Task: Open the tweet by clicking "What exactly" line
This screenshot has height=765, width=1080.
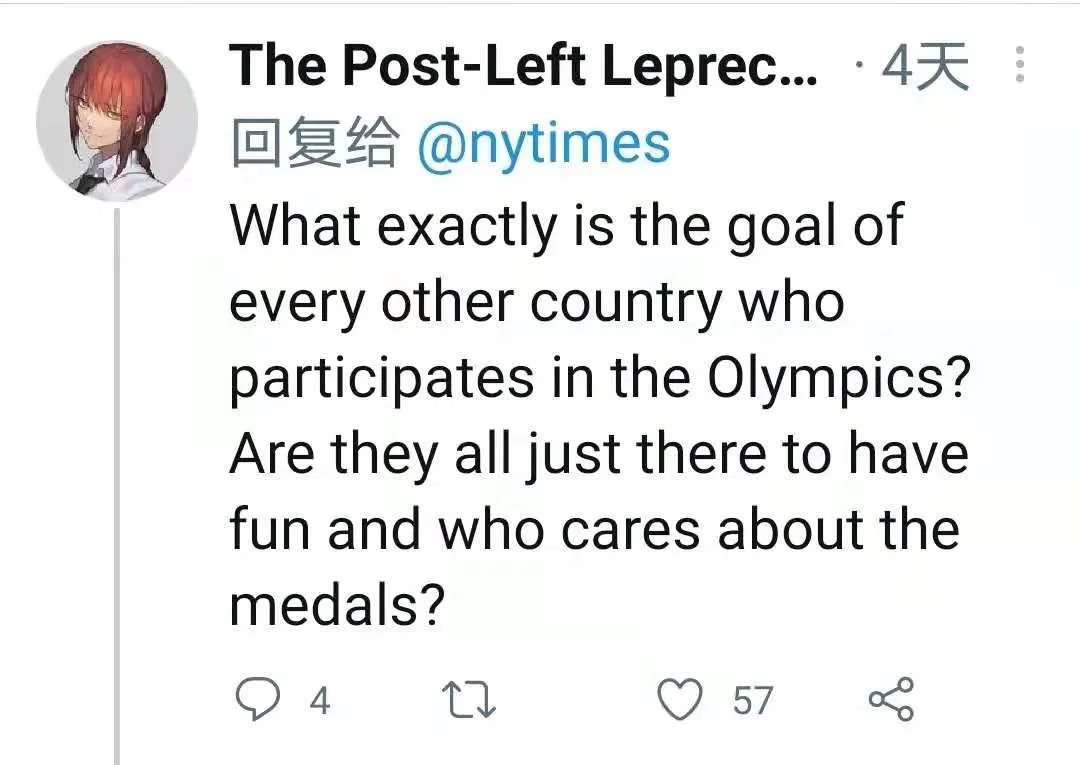Action: (x=566, y=226)
